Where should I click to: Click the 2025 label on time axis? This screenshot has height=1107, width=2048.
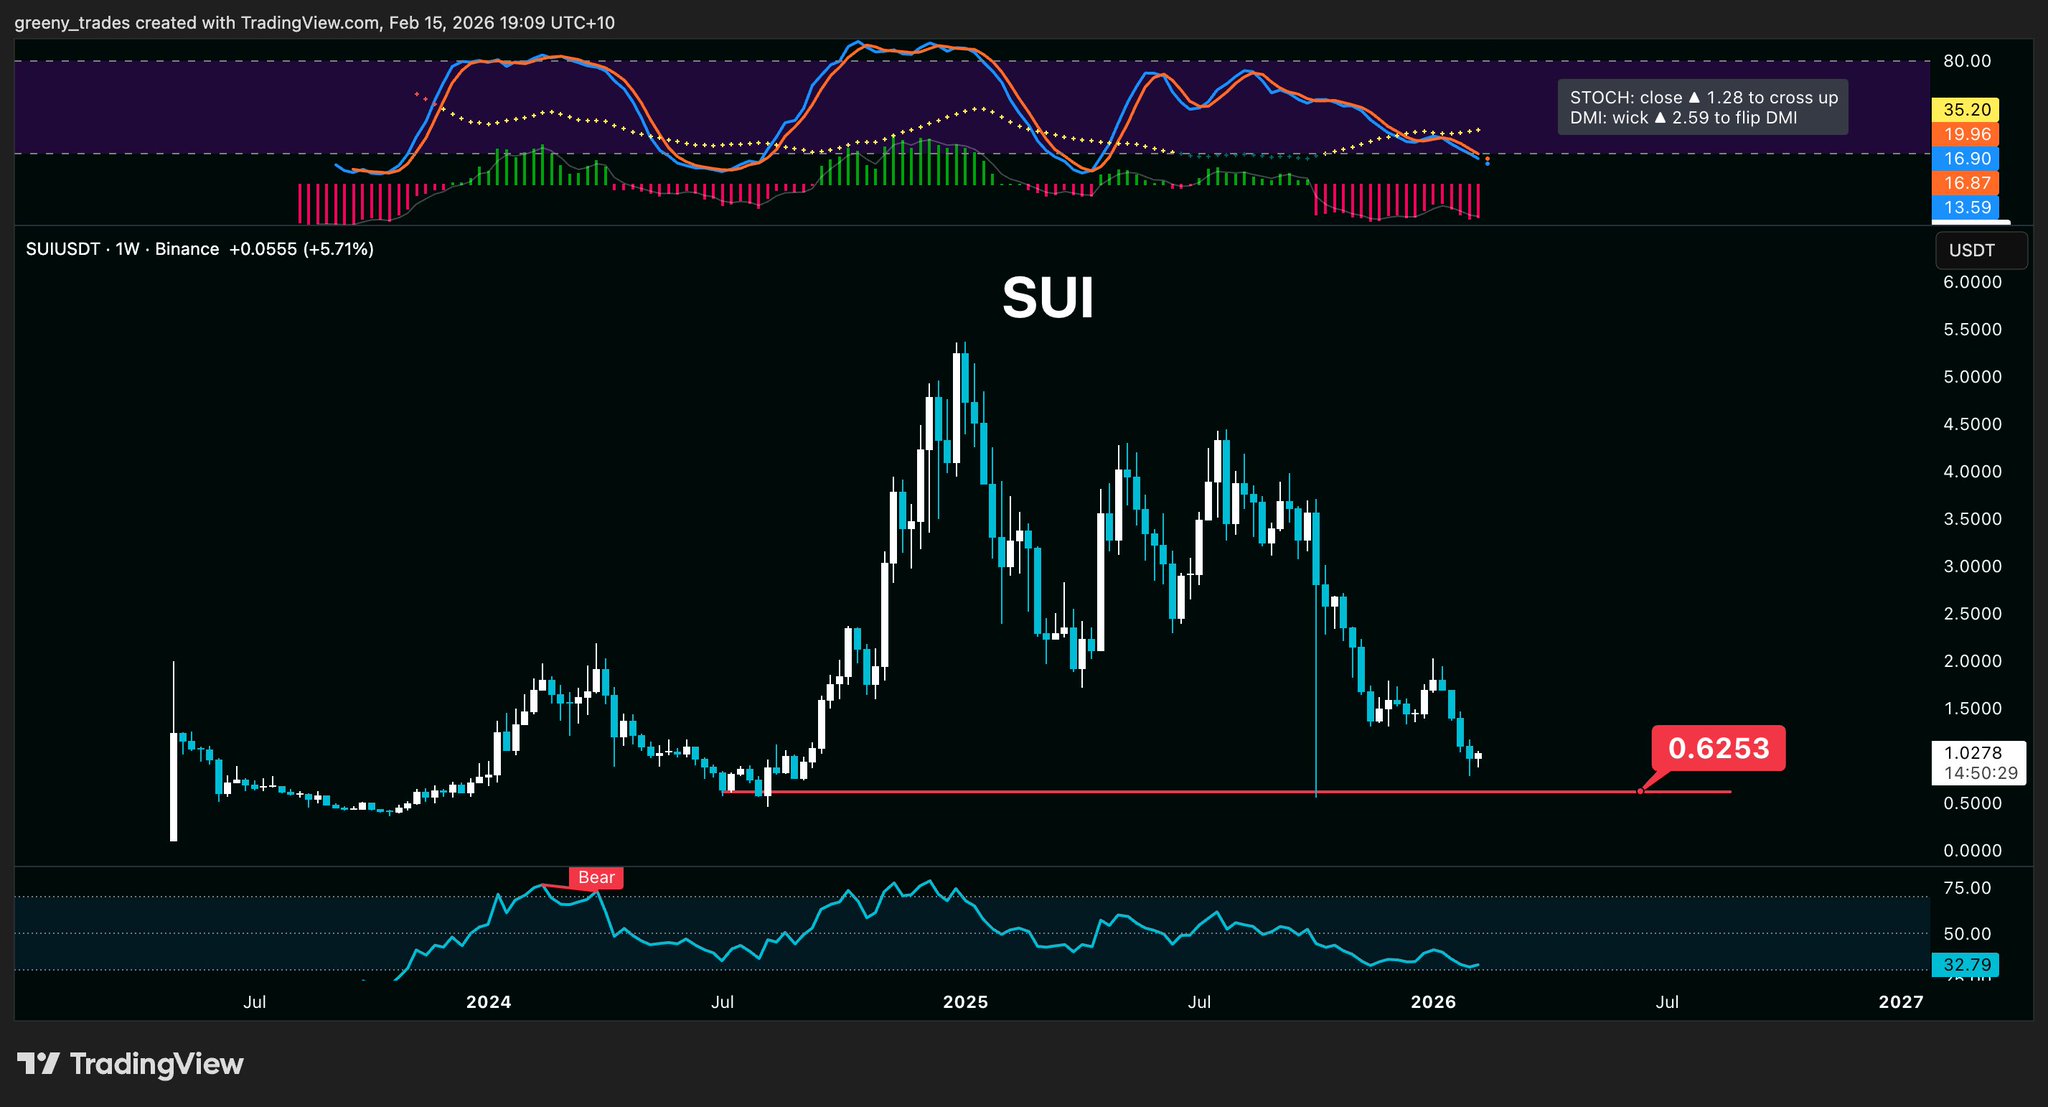coord(965,1002)
